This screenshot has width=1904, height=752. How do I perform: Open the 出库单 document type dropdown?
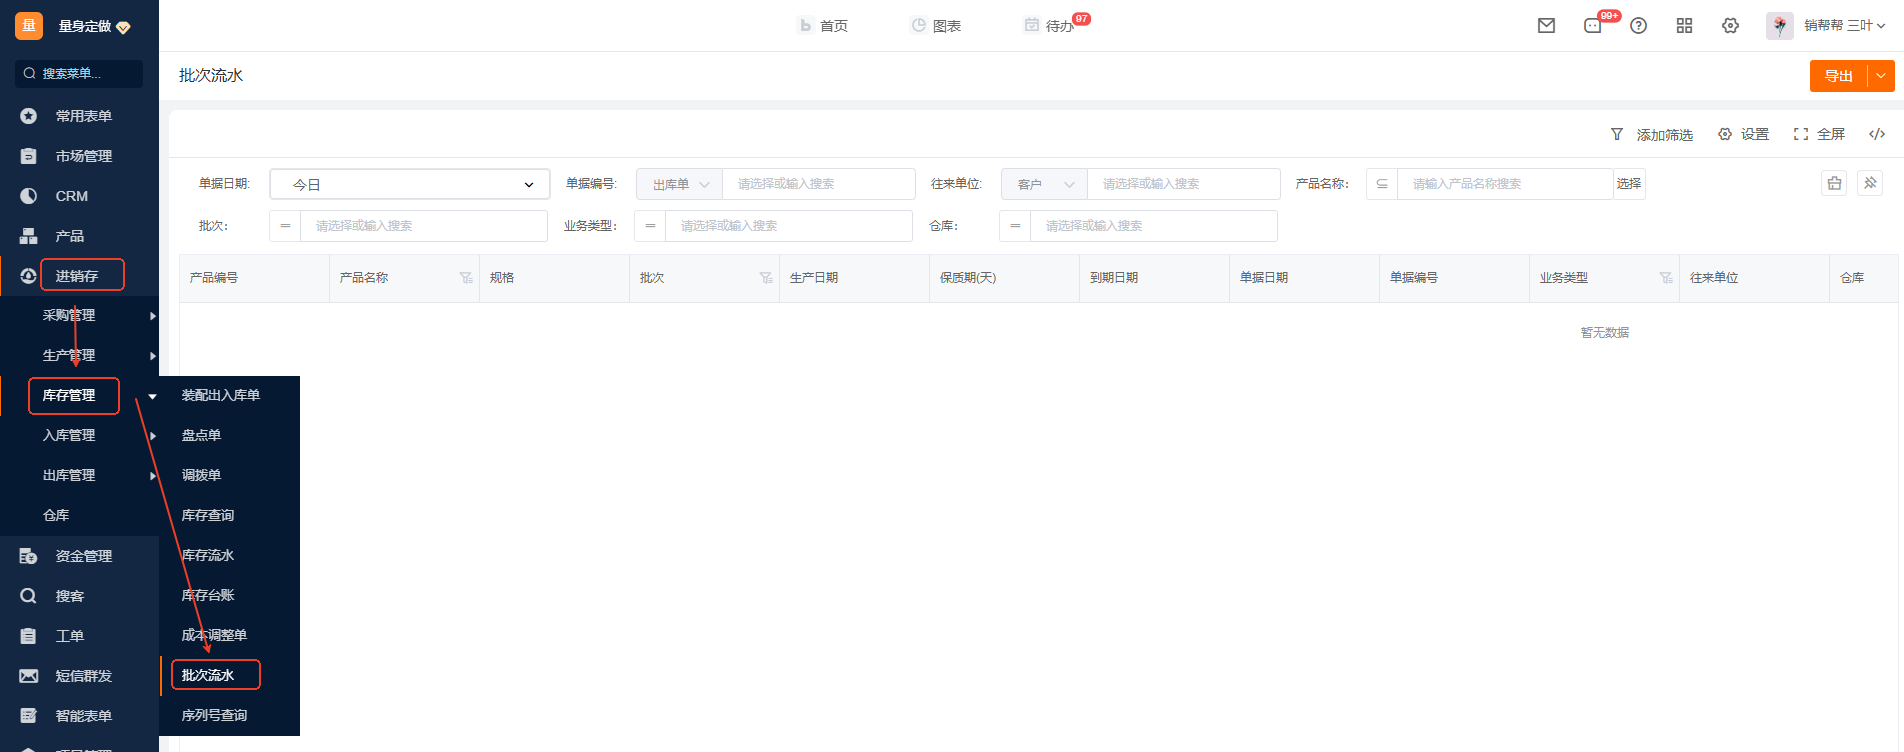tap(679, 184)
